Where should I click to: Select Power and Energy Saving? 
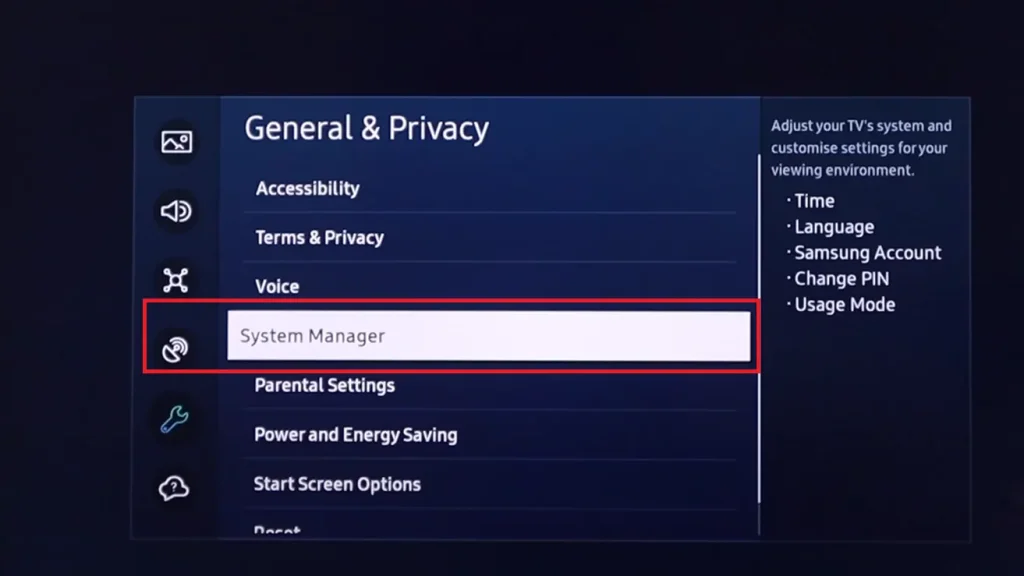pyautogui.click(x=490, y=435)
